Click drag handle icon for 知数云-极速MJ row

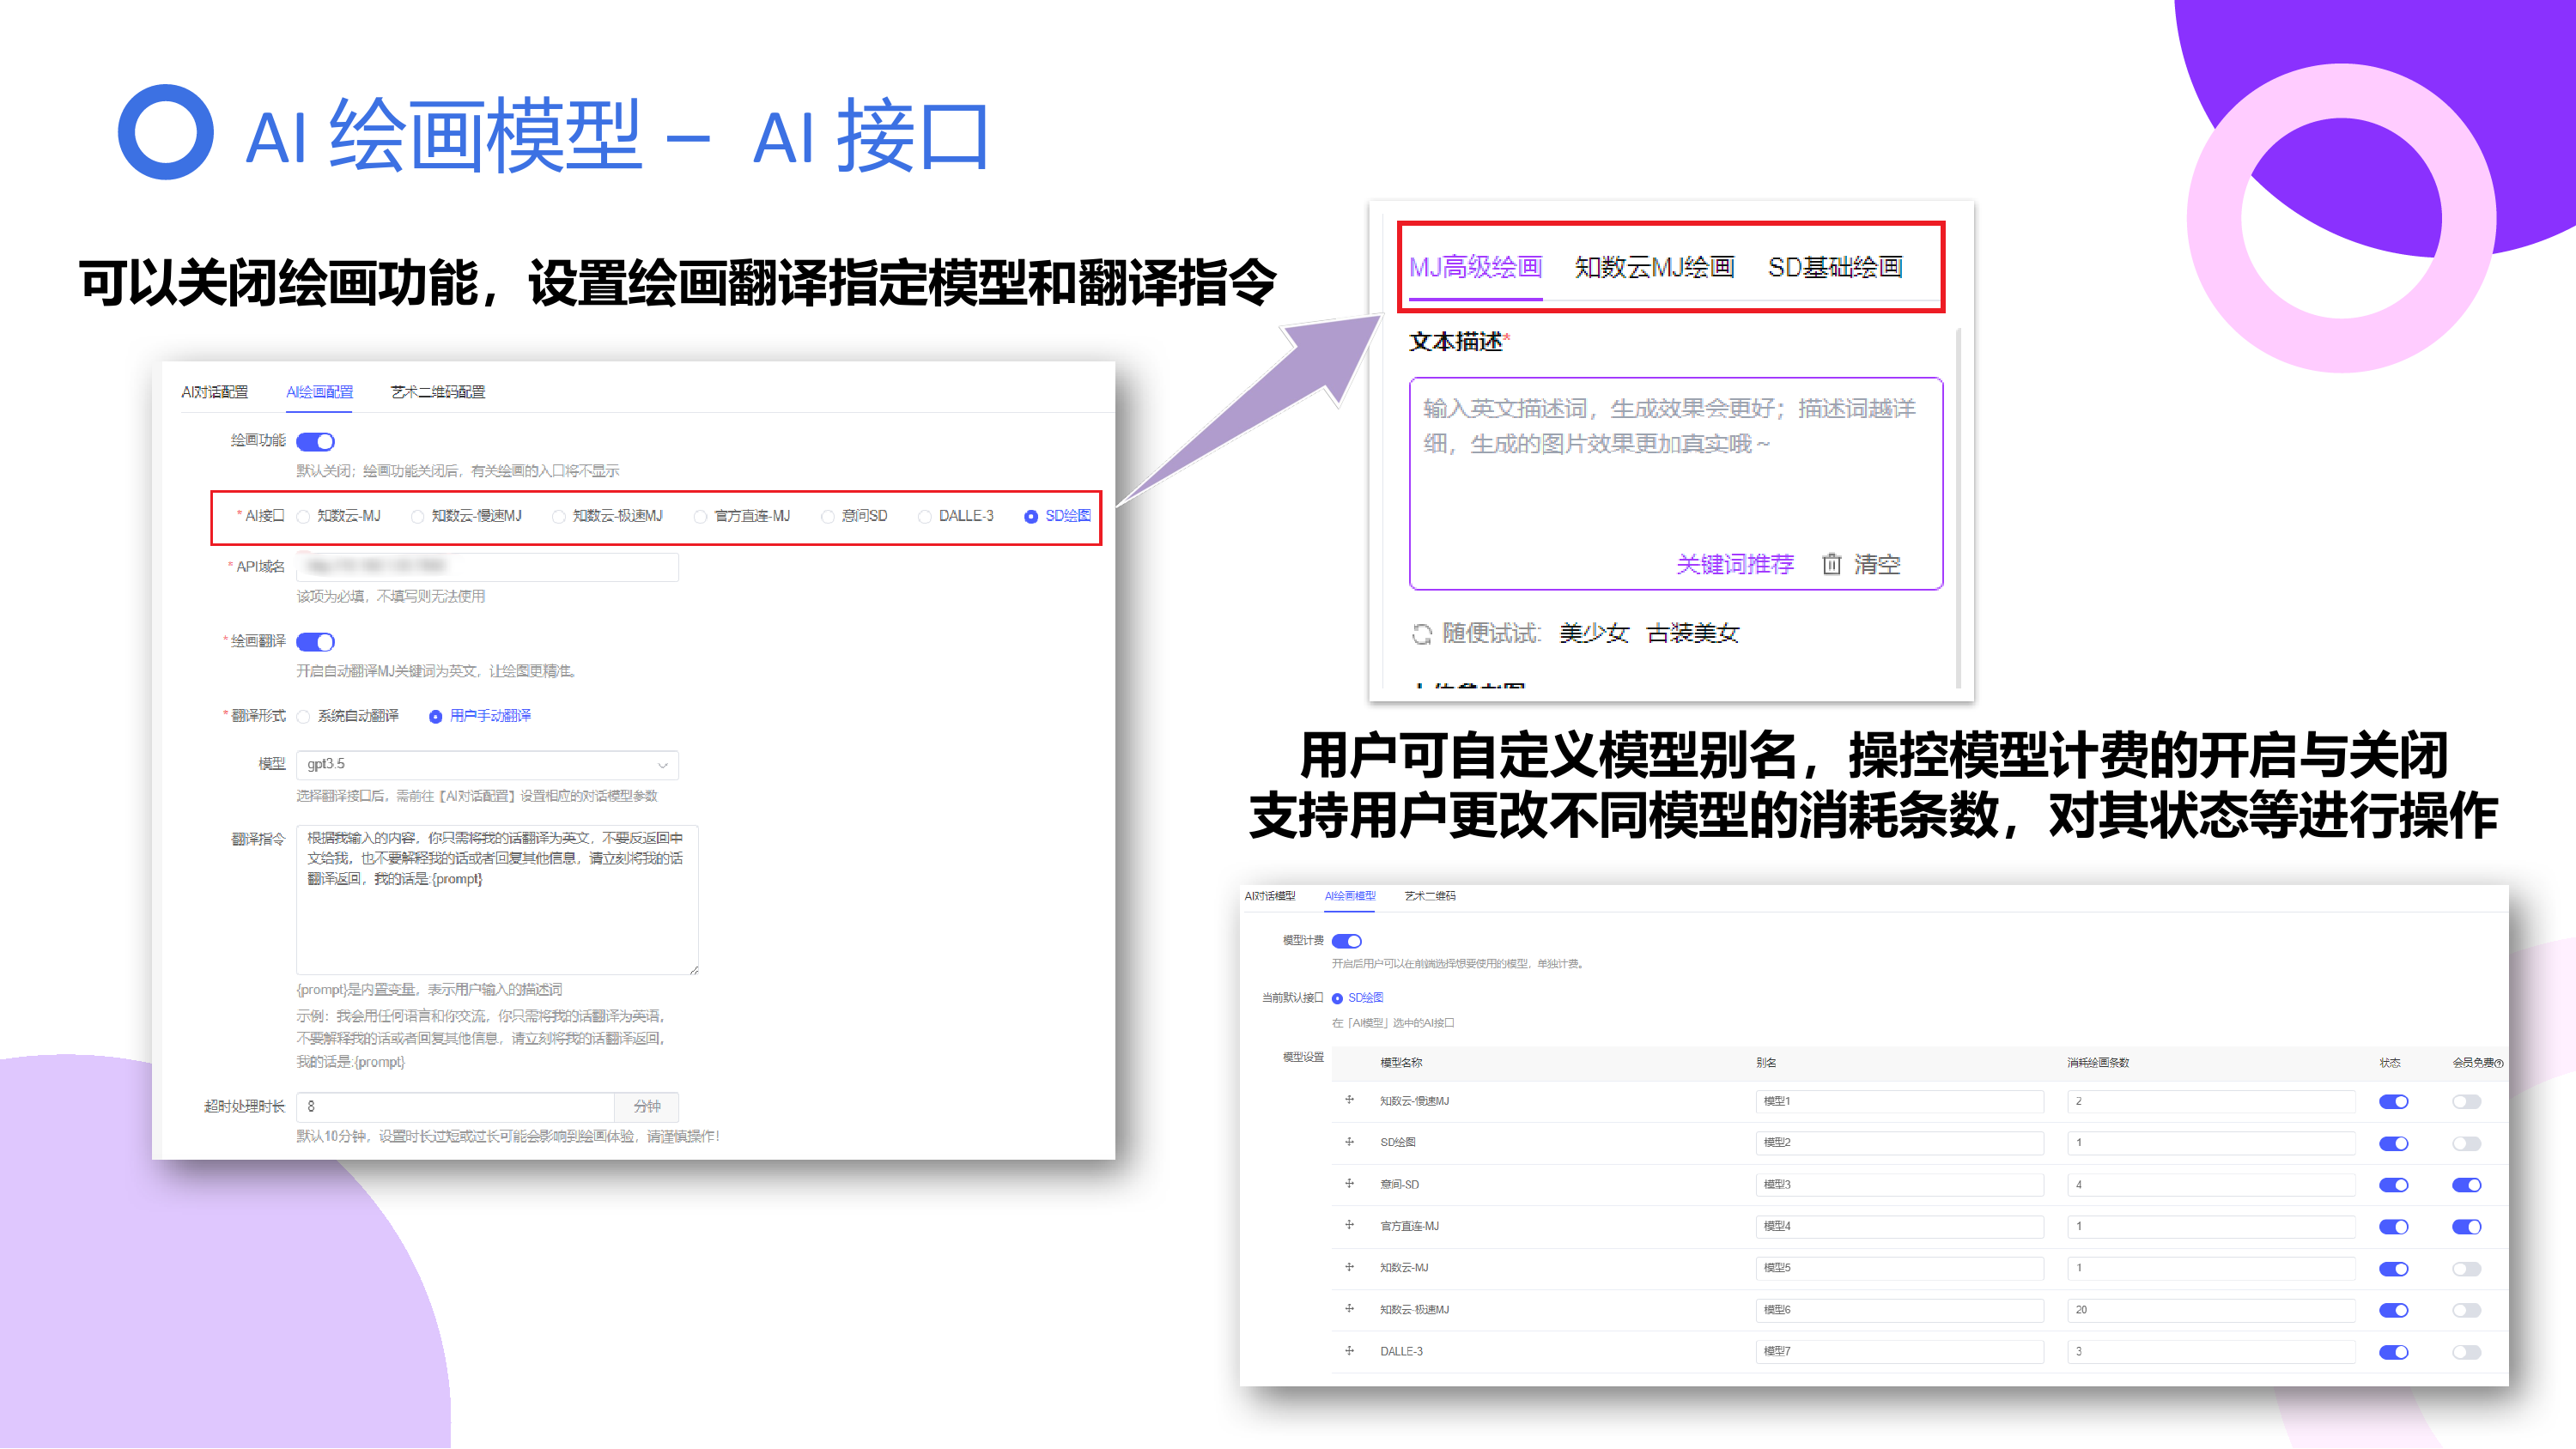click(1349, 1309)
